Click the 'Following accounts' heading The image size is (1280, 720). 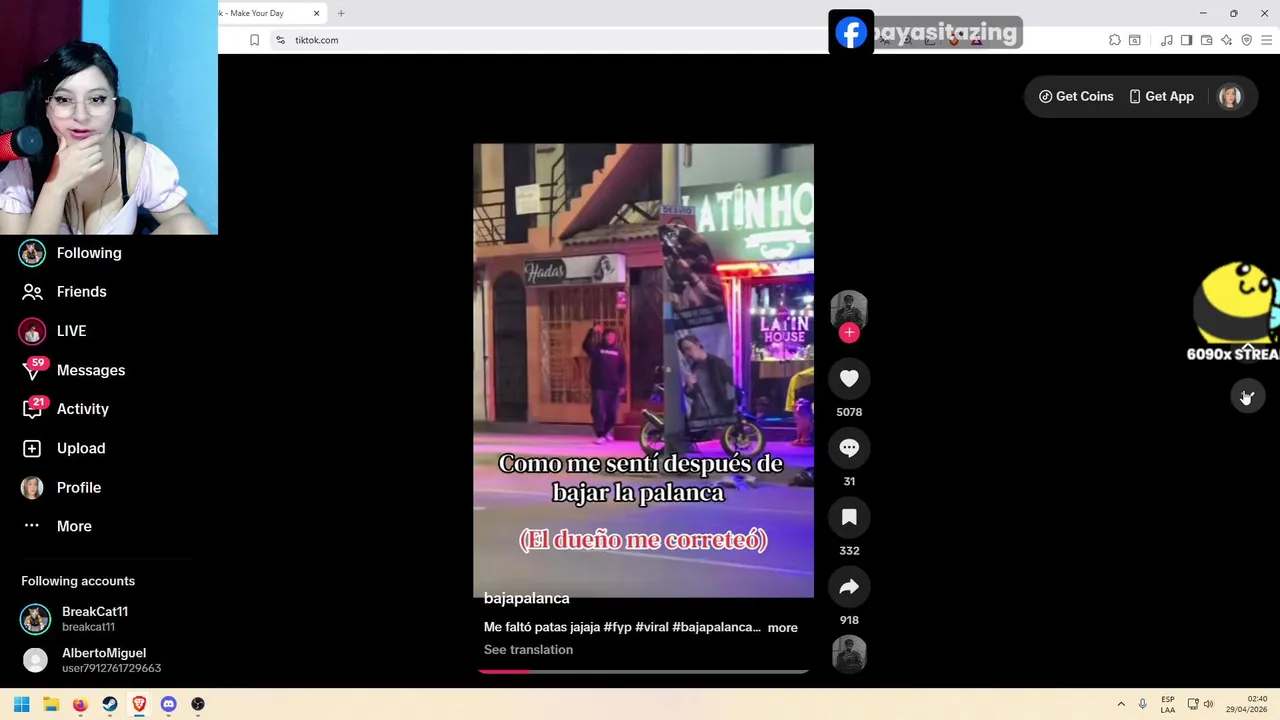pos(78,581)
